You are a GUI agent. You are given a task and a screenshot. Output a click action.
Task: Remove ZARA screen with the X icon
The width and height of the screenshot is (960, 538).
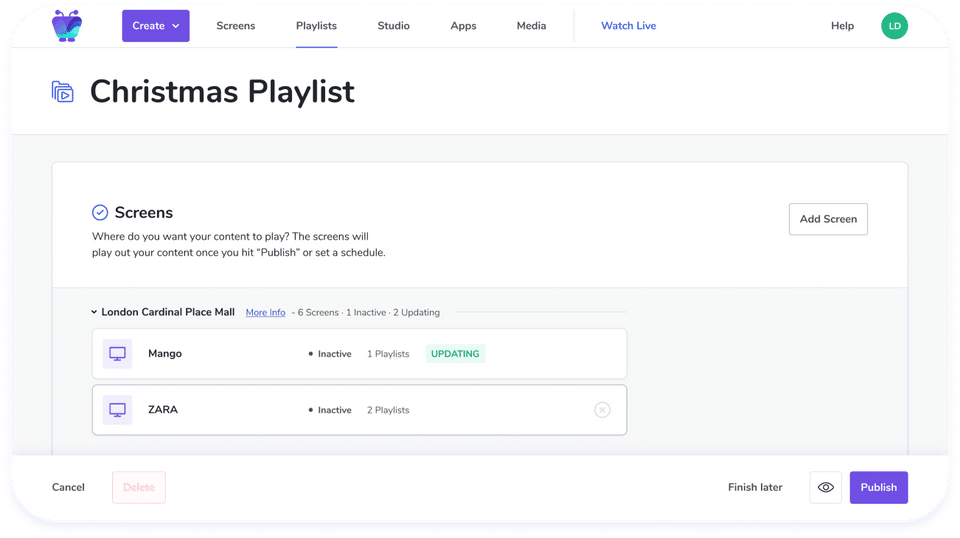[602, 410]
